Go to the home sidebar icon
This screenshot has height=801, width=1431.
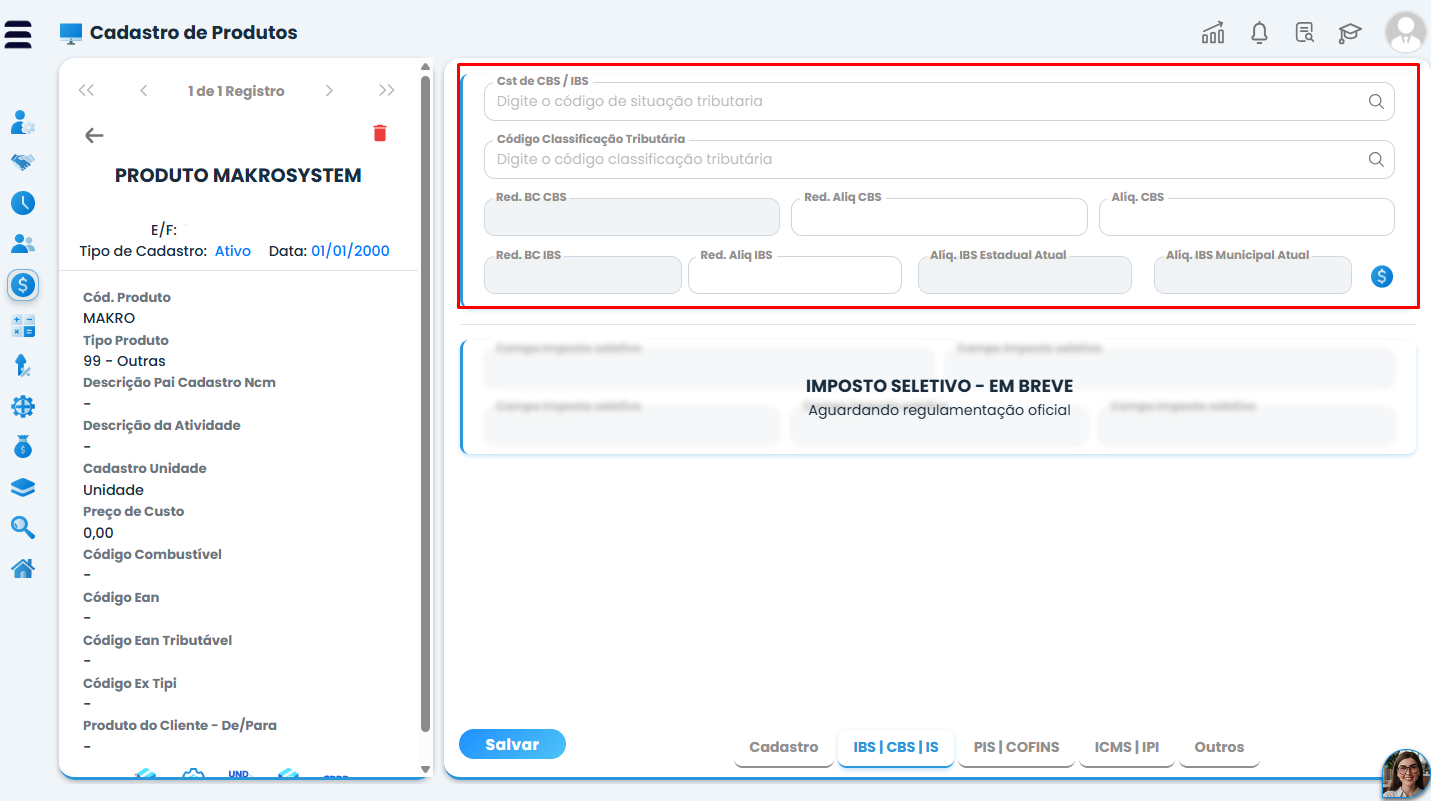click(x=23, y=569)
